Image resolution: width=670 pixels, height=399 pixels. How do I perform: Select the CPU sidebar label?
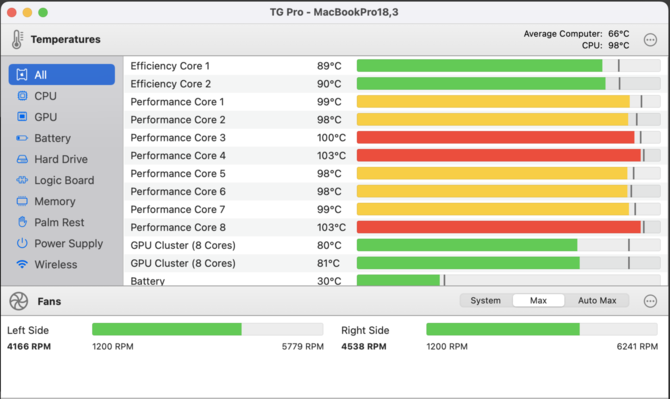click(45, 96)
